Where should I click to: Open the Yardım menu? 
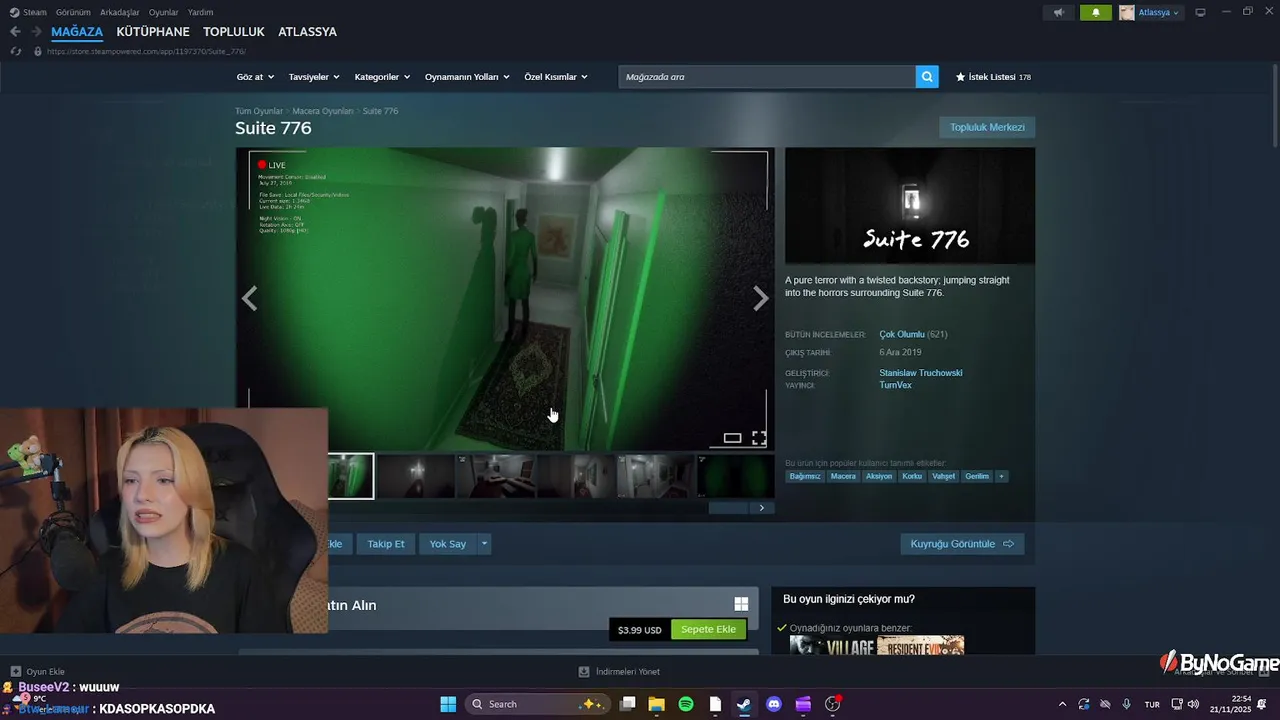[200, 12]
